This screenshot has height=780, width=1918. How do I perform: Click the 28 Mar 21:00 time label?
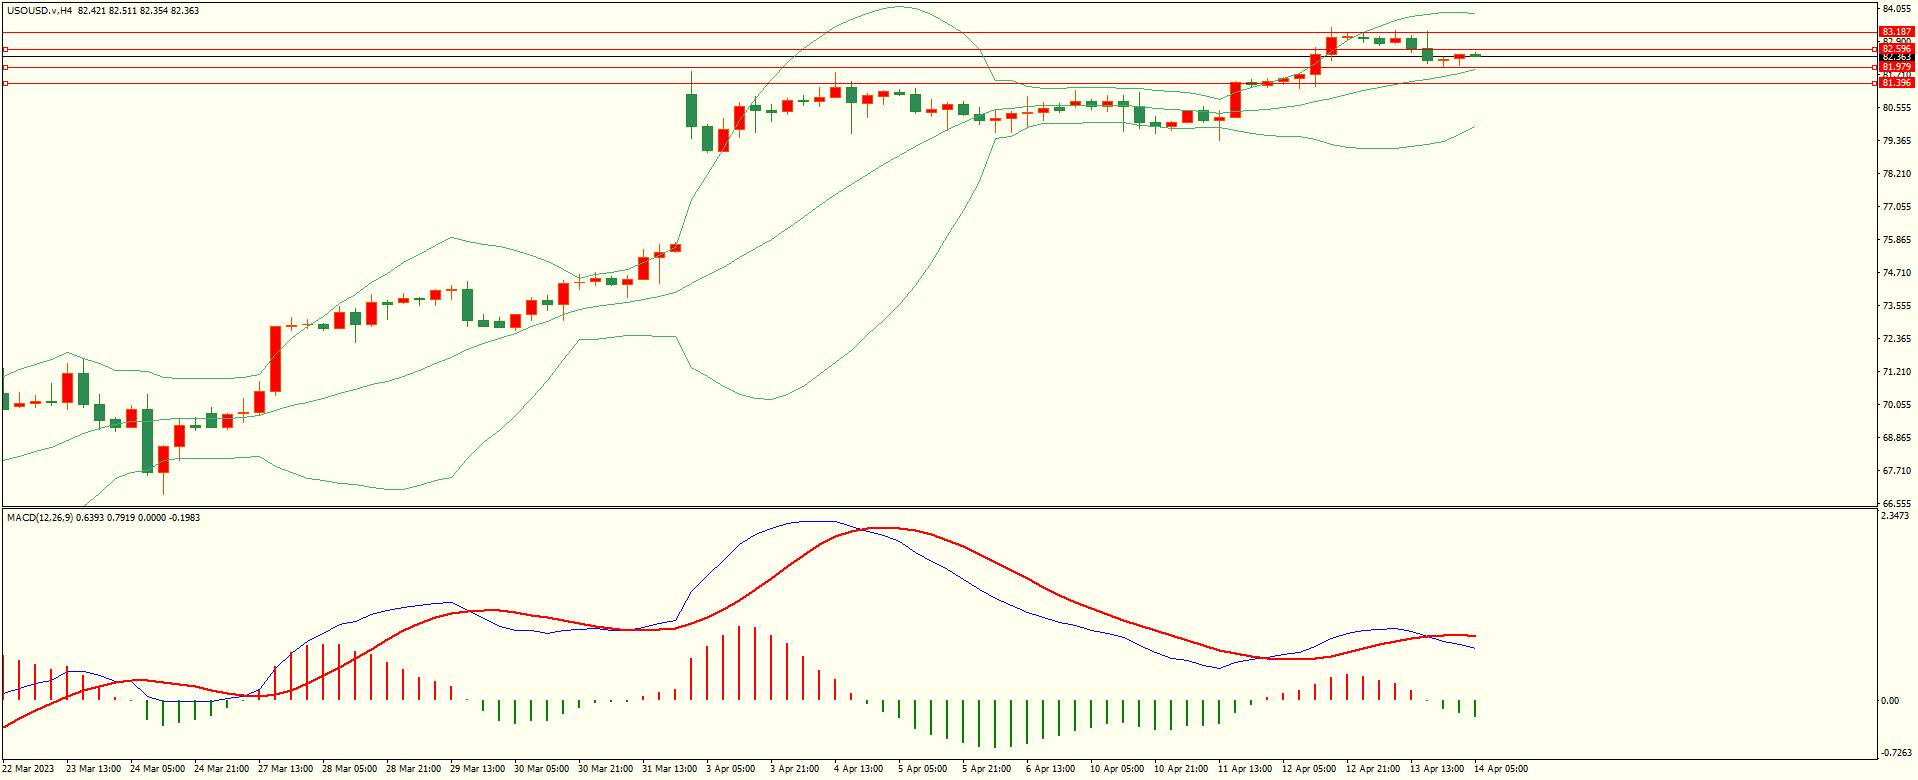pos(413,769)
